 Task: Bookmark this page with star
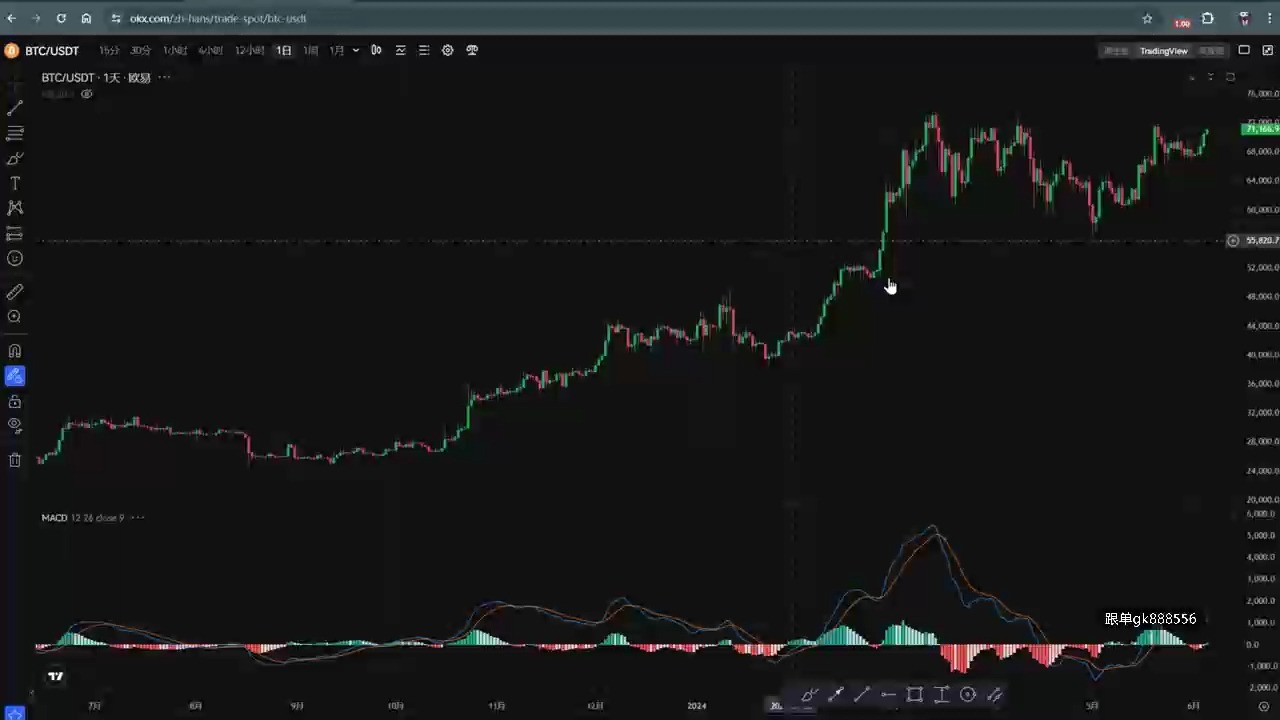click(1147, 18)
